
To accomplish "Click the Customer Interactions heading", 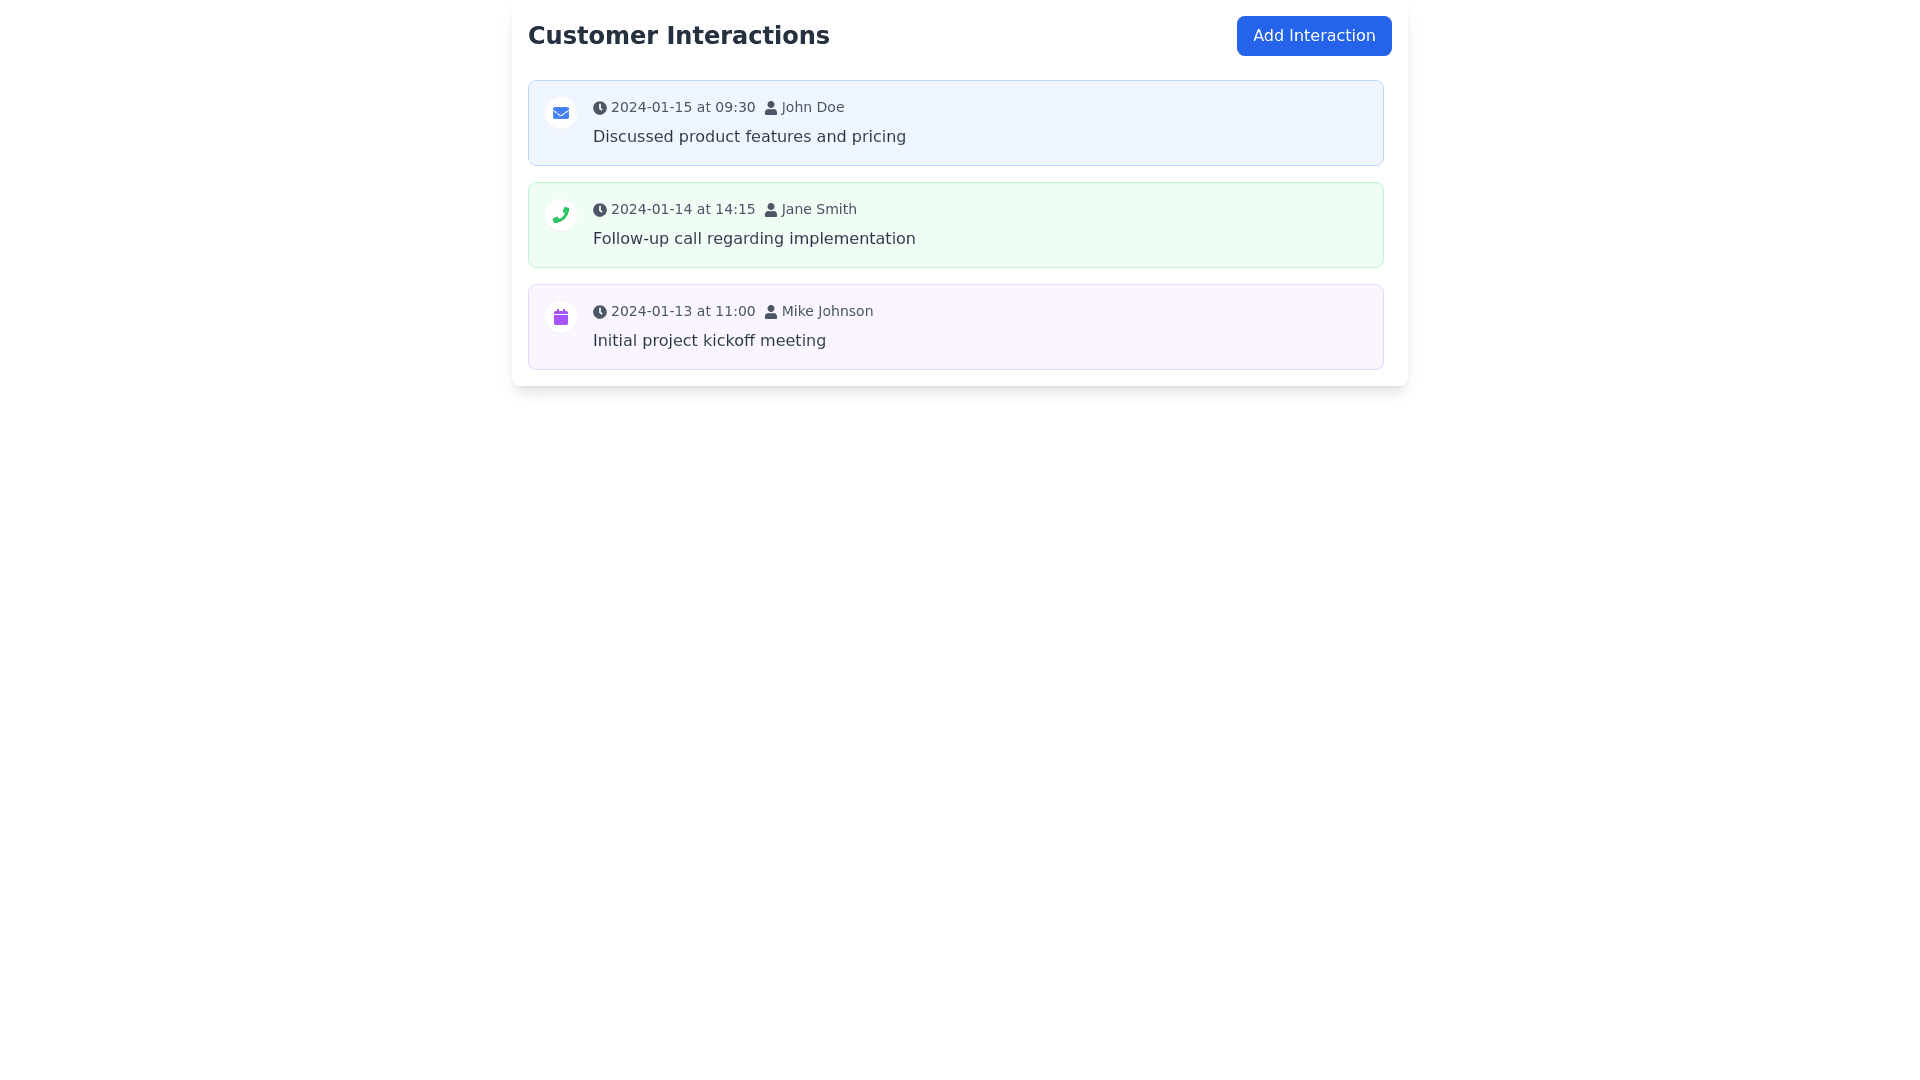I will (x=678, y=36).
